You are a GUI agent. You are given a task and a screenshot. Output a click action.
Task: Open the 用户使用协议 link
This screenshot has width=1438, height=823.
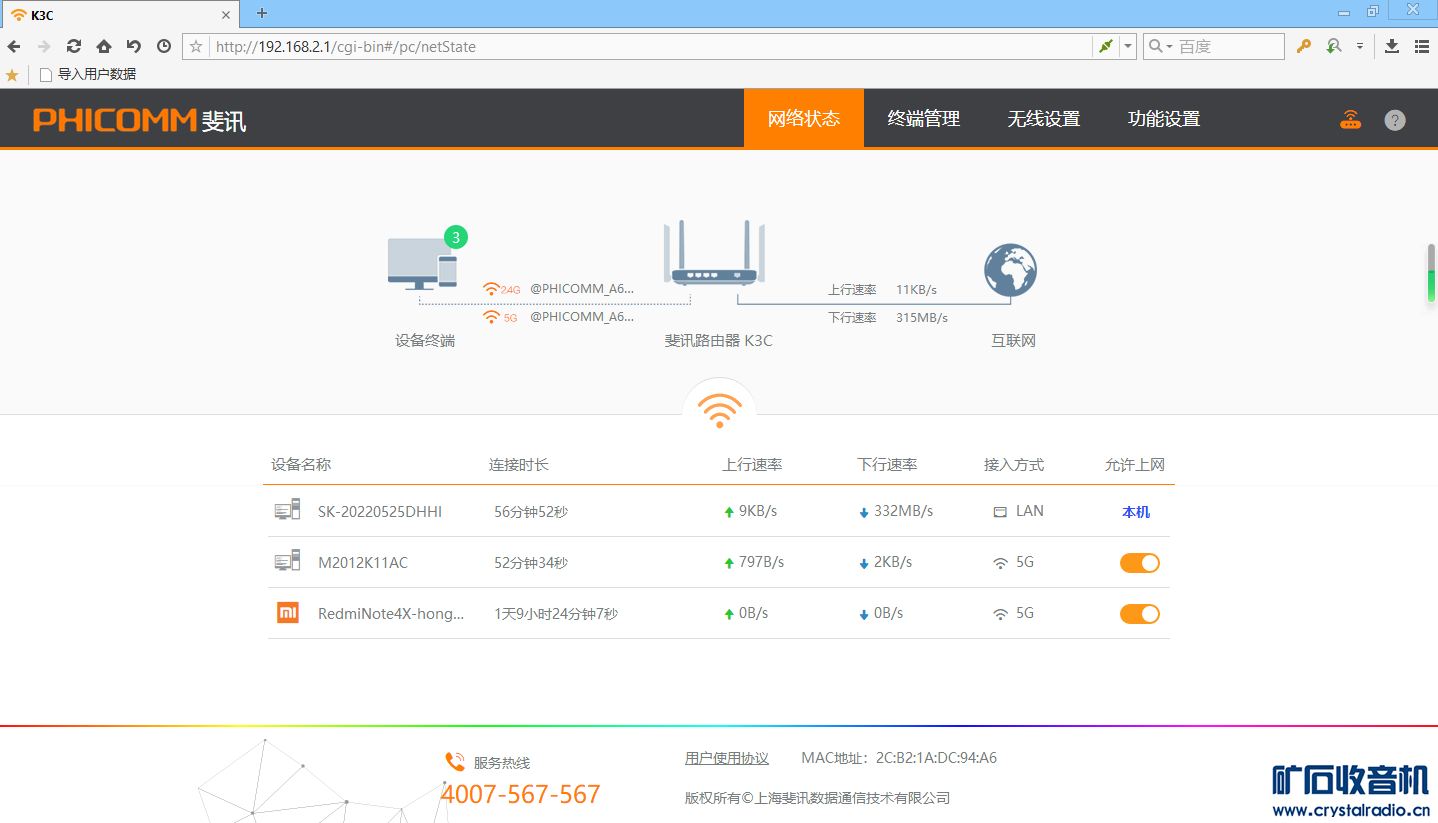tap(727, 758)
